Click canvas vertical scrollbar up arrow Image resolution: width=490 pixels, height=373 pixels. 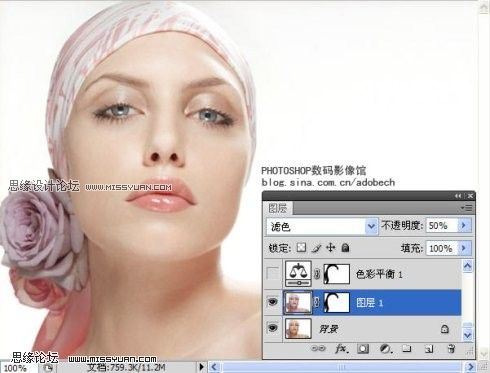[x=484, y=8]
